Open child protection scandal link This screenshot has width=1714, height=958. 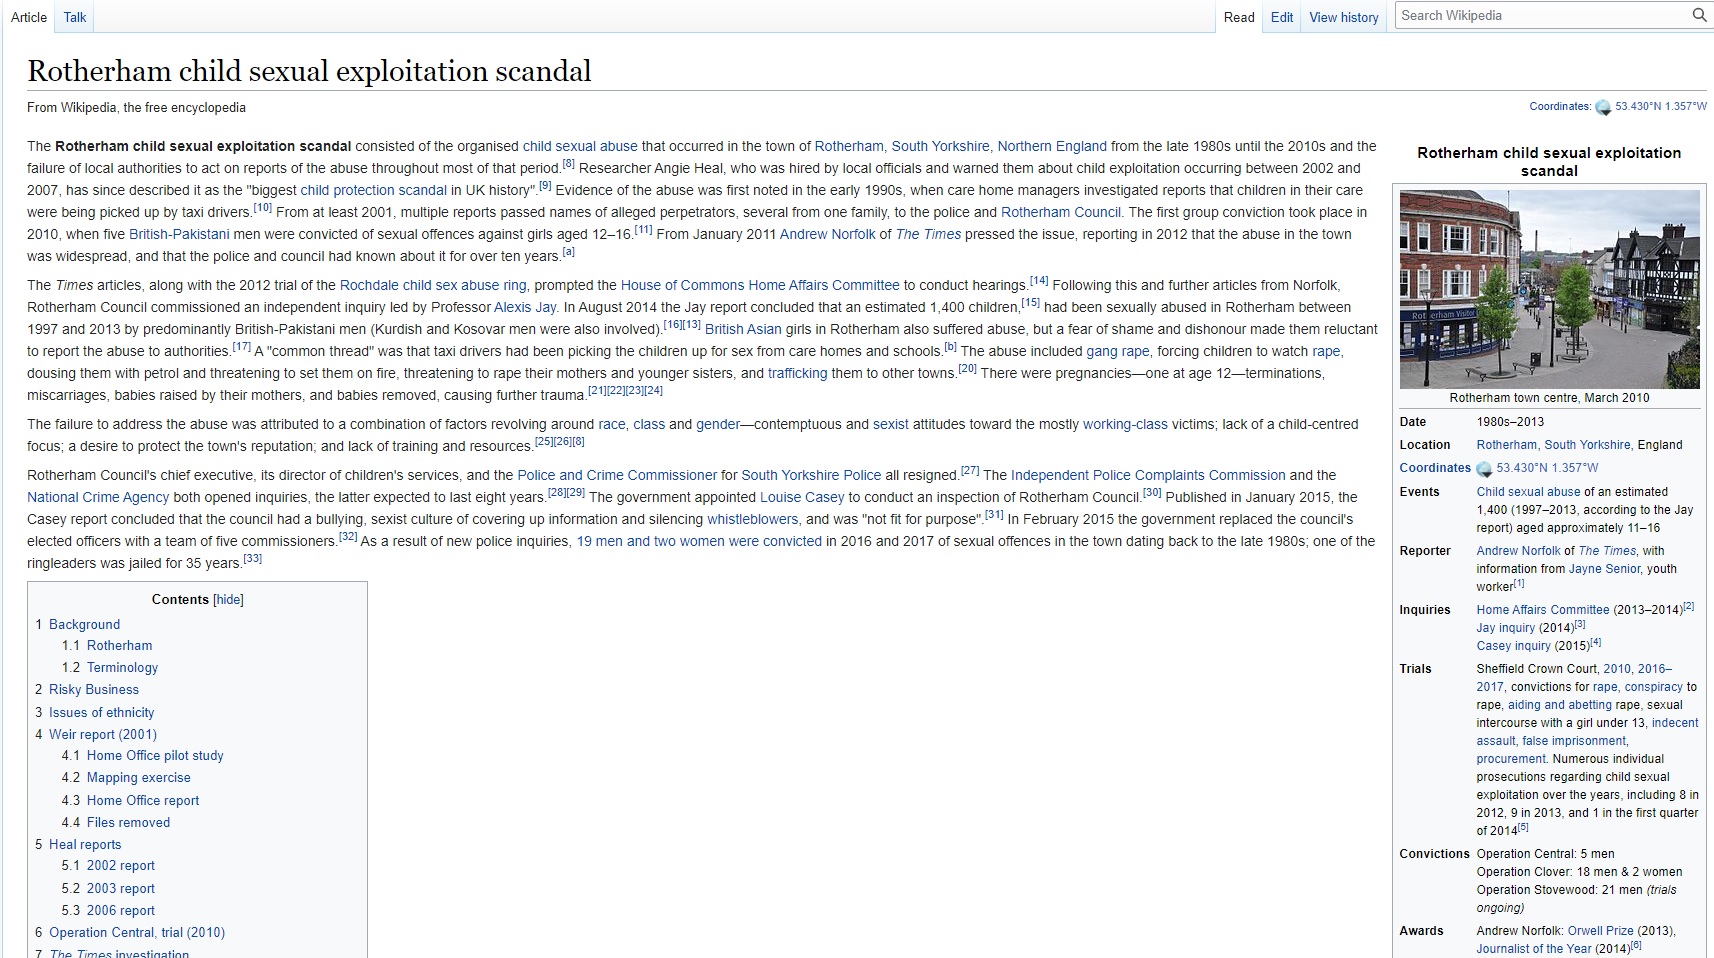374,190
